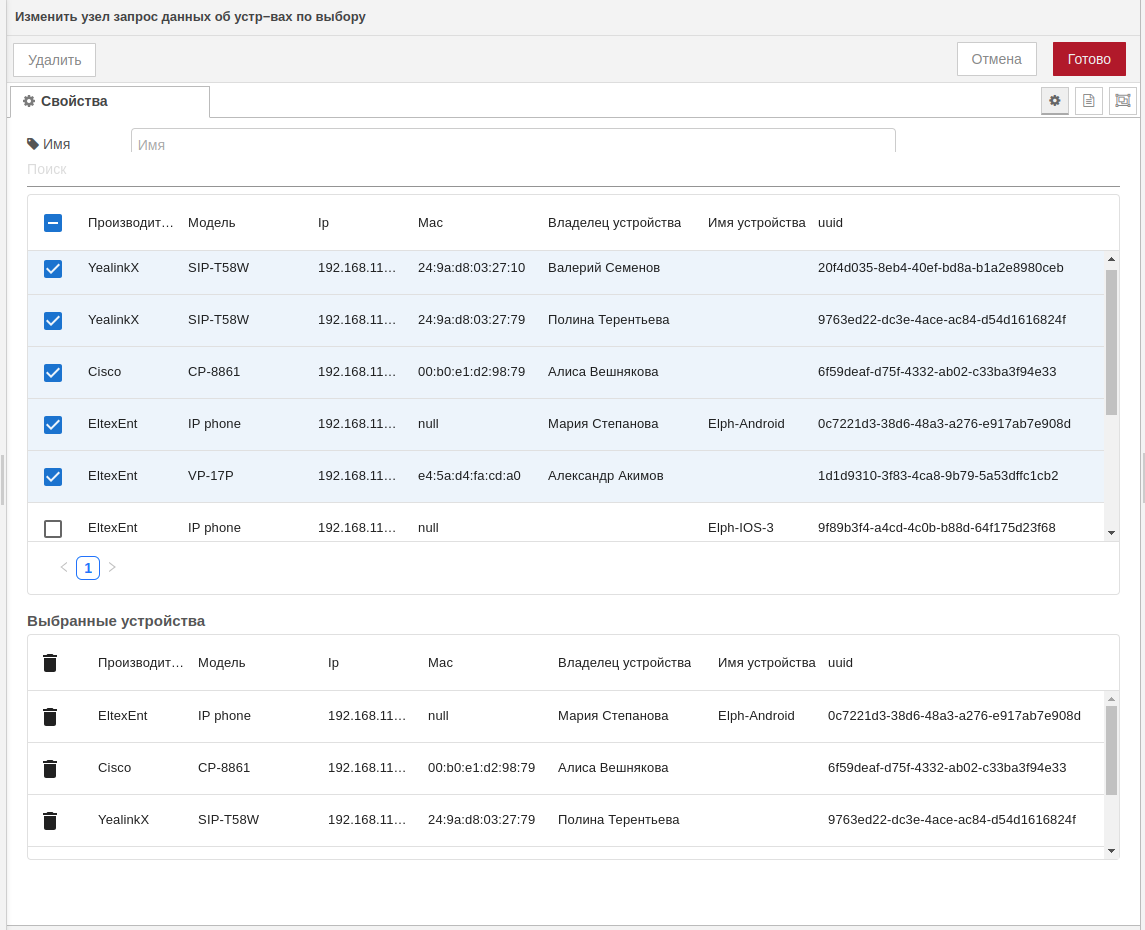This screenshot has height=930, width=1145.
Task: Select page 1 in pagination
Action: click(88, 568)
